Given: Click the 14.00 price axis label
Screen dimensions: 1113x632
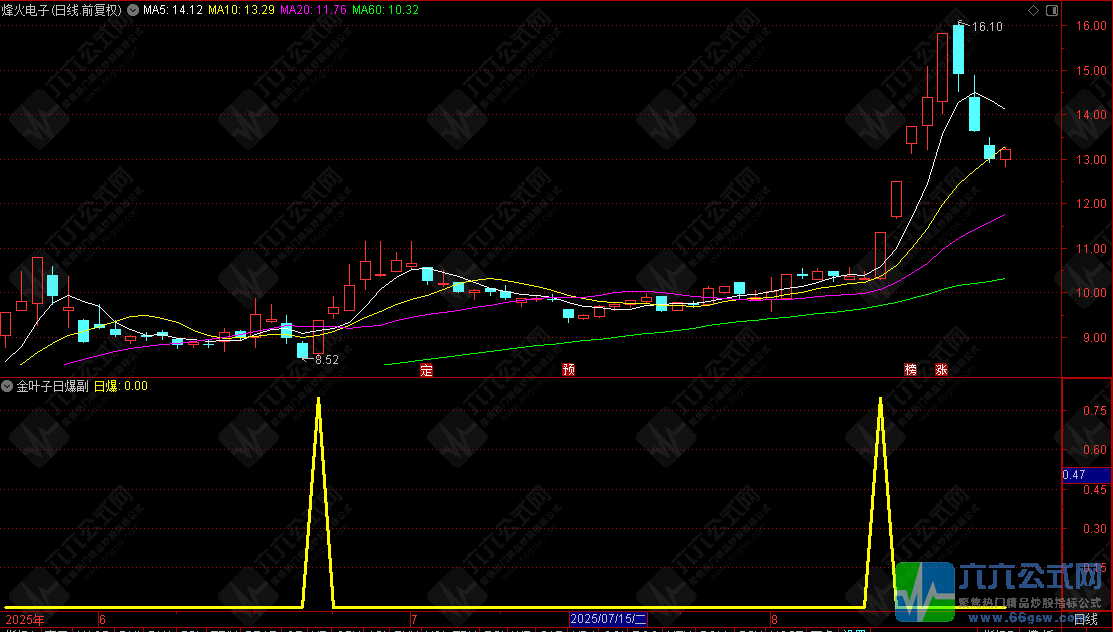Looking at the screenshot, I should (1091, 114).
